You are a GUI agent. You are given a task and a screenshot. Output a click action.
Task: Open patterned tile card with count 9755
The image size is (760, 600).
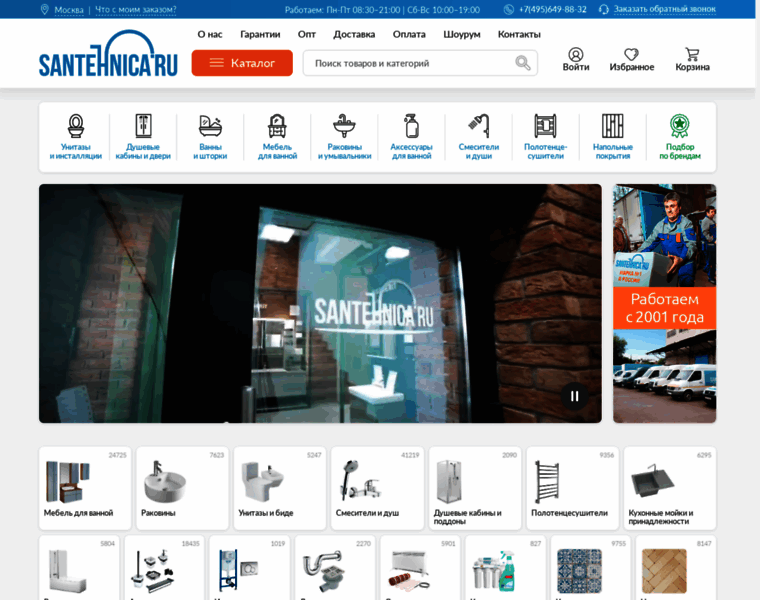591,568
